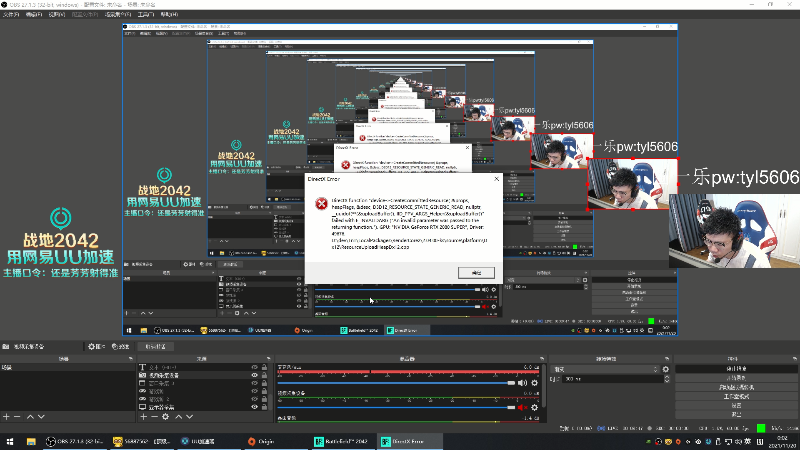Click the 启动虚拟摄像机 virtual camera button
Screen dimensions: 800x450
736,387
